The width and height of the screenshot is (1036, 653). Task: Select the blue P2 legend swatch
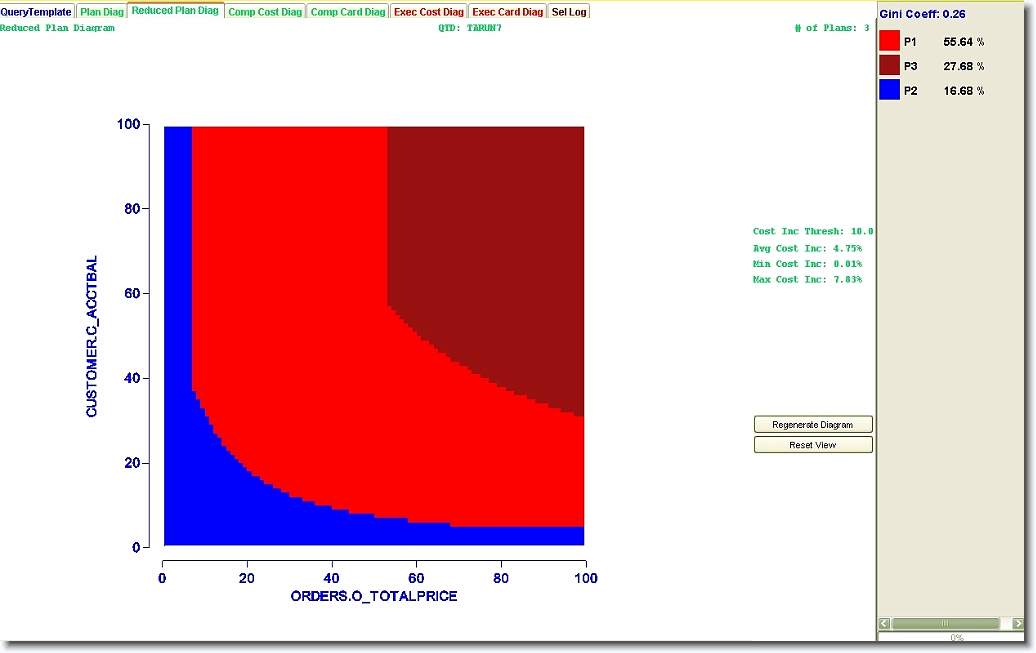889,90
